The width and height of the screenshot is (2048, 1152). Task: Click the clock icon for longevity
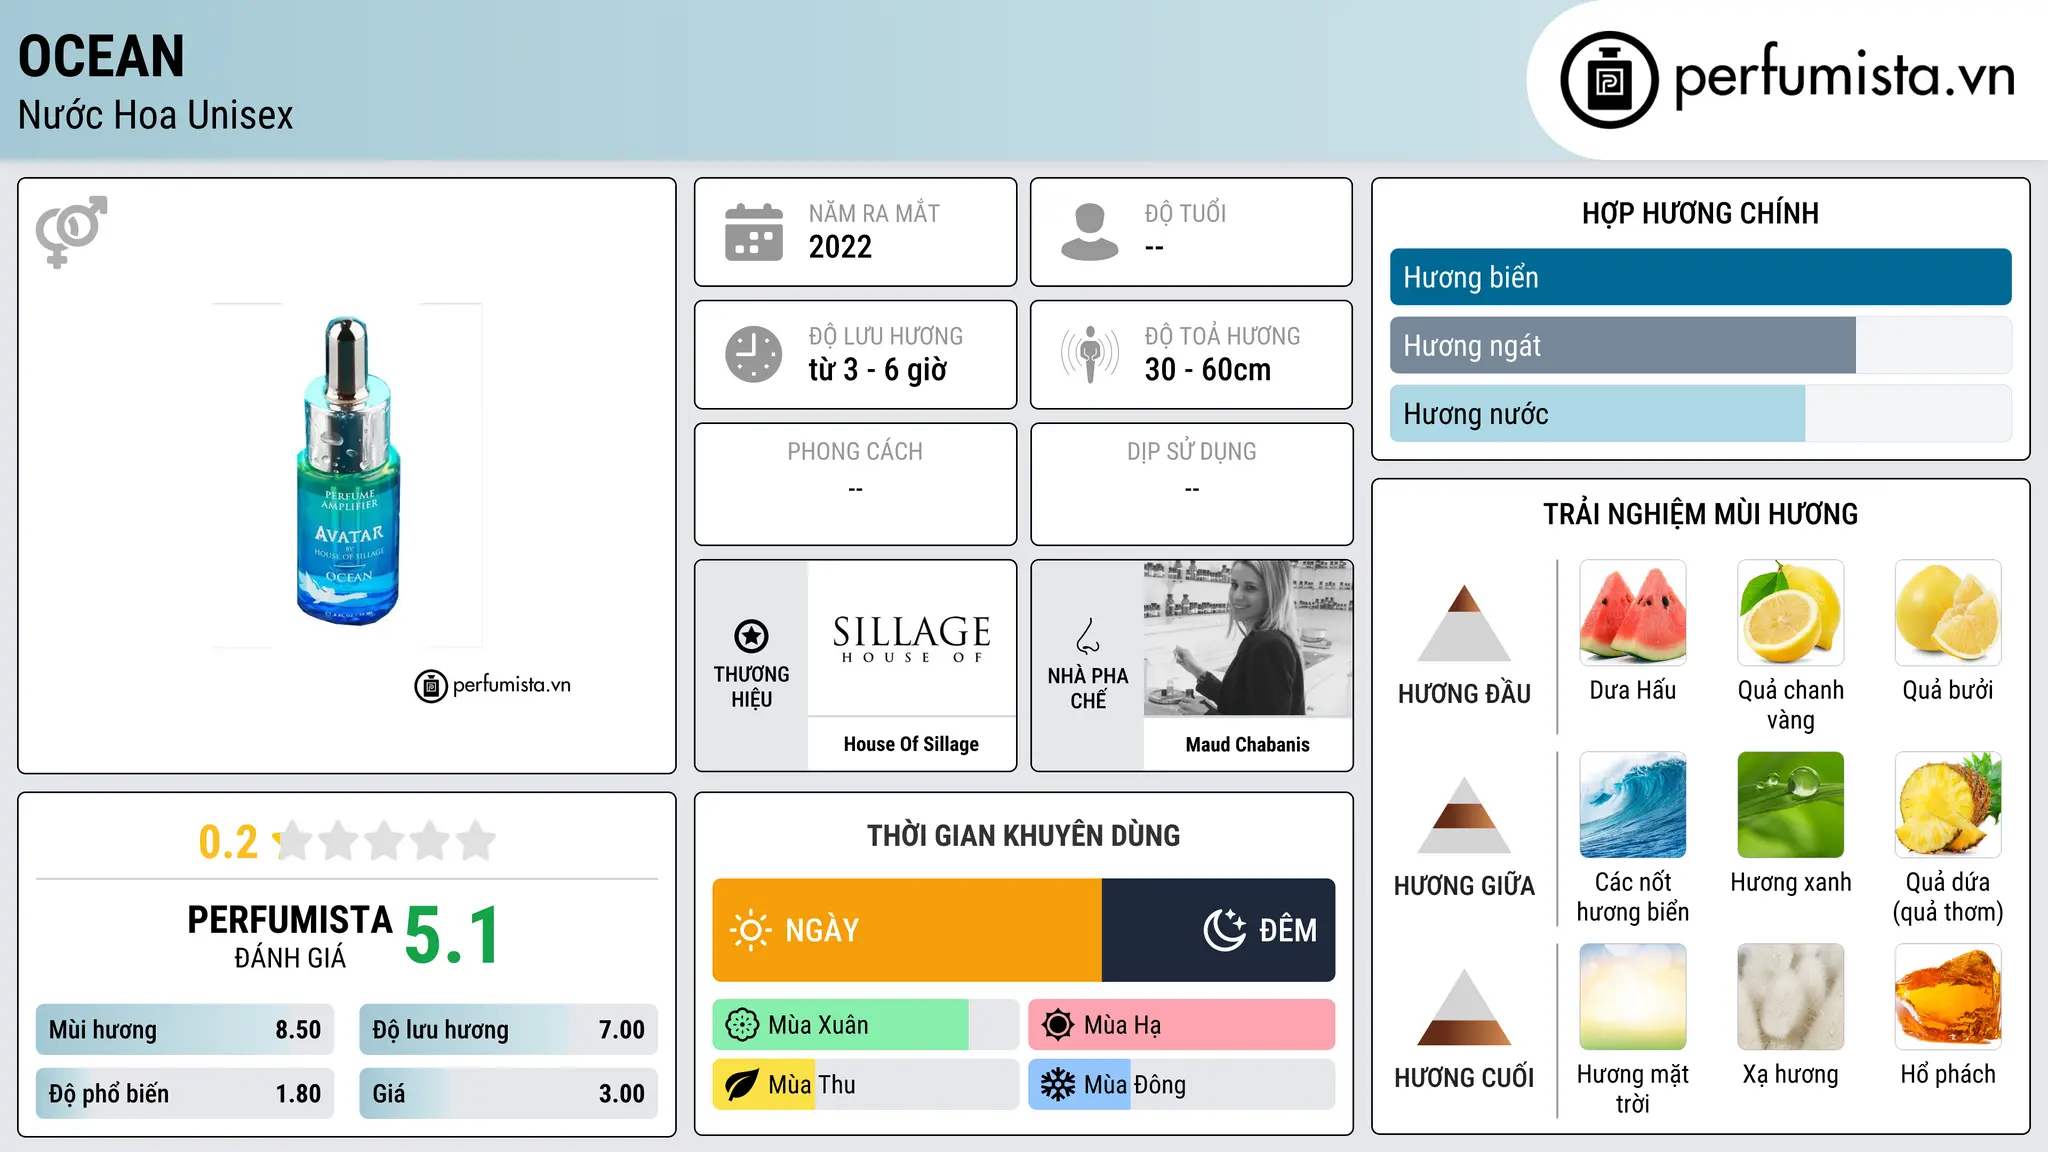point(754,354)
